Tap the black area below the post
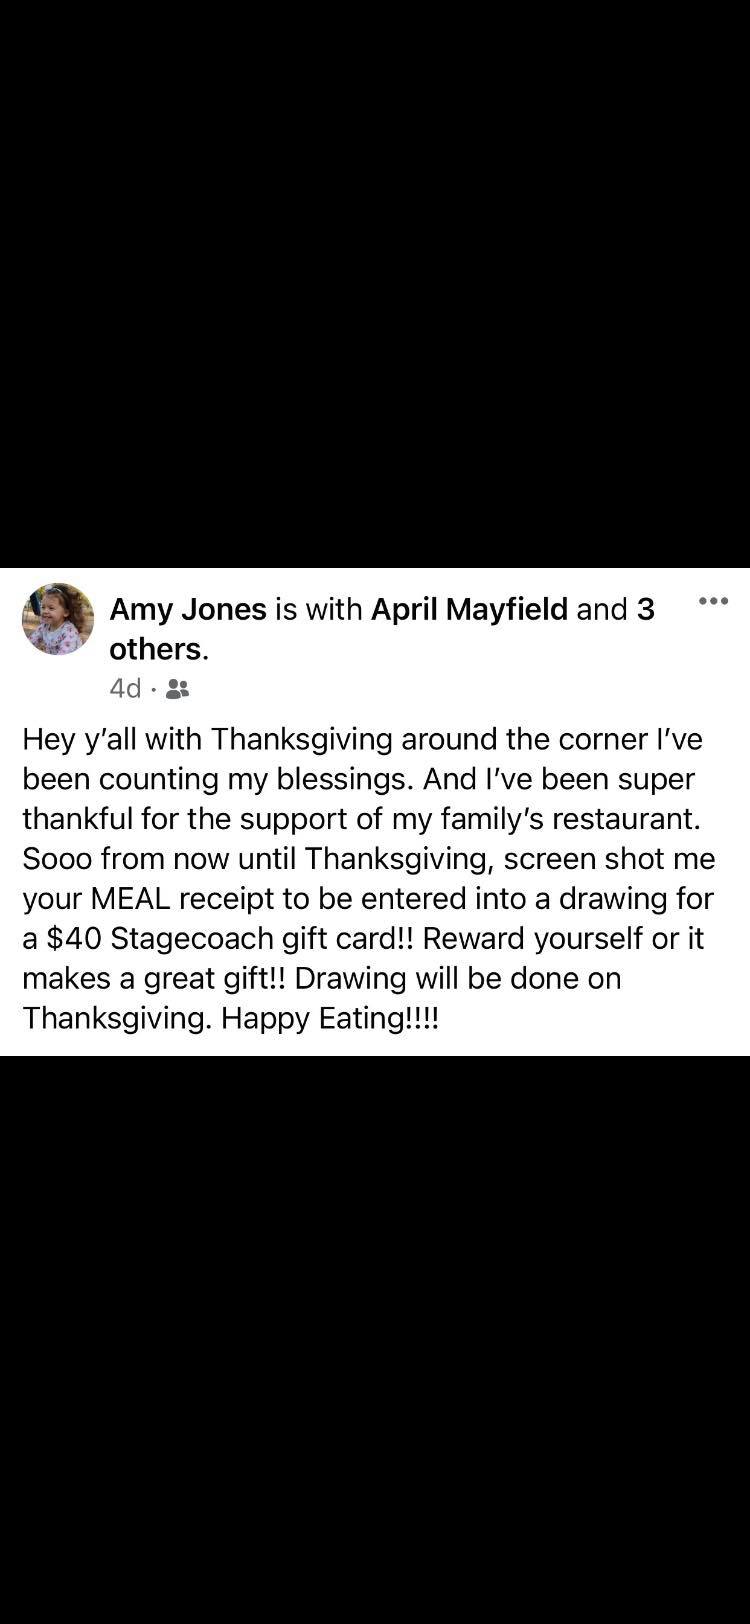Viewport: 750px width, 1624px height. pos(375,1340)
